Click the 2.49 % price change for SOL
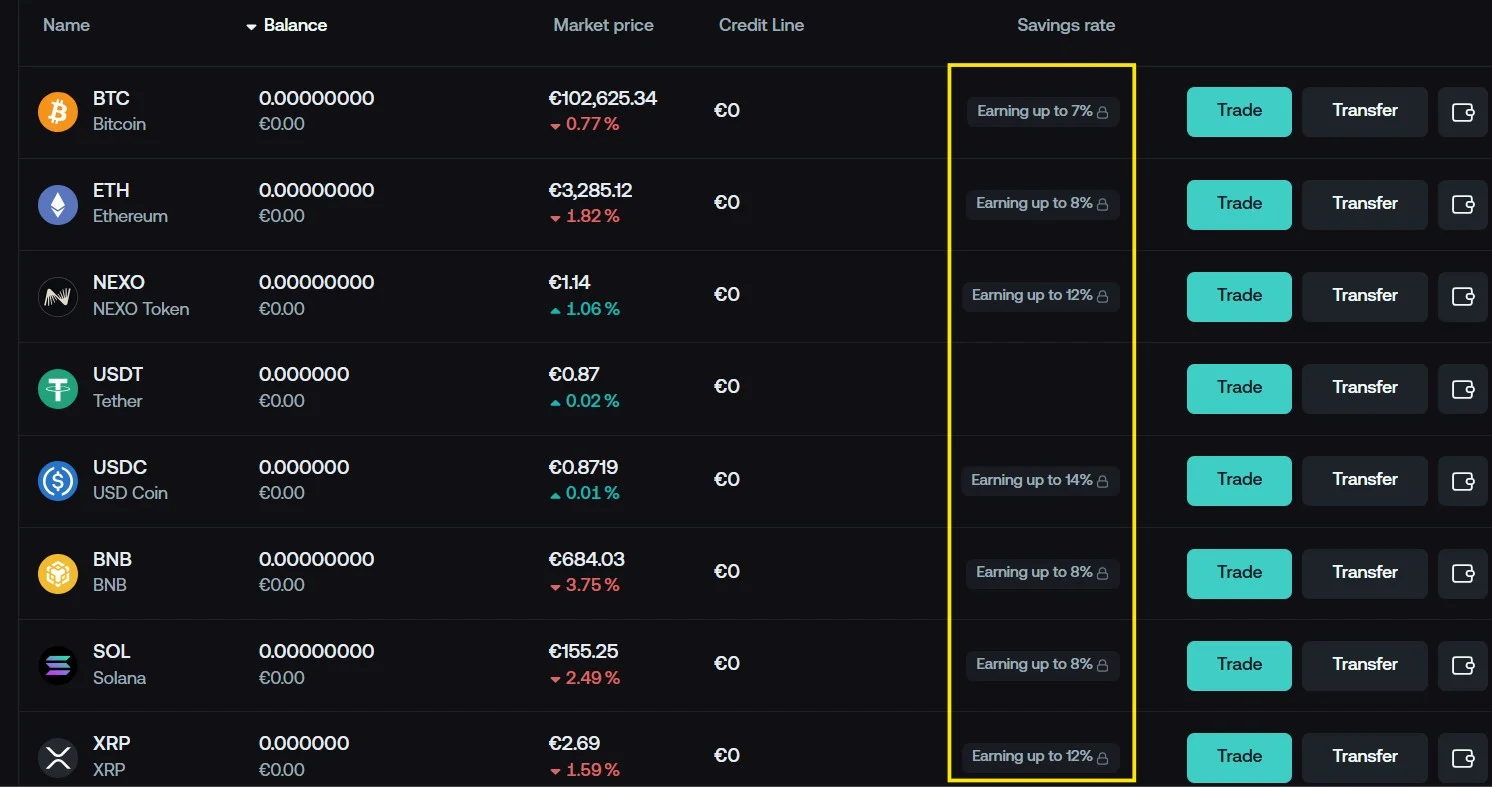The height and width of the screenshot is (787, 1492). click(585, 678)
